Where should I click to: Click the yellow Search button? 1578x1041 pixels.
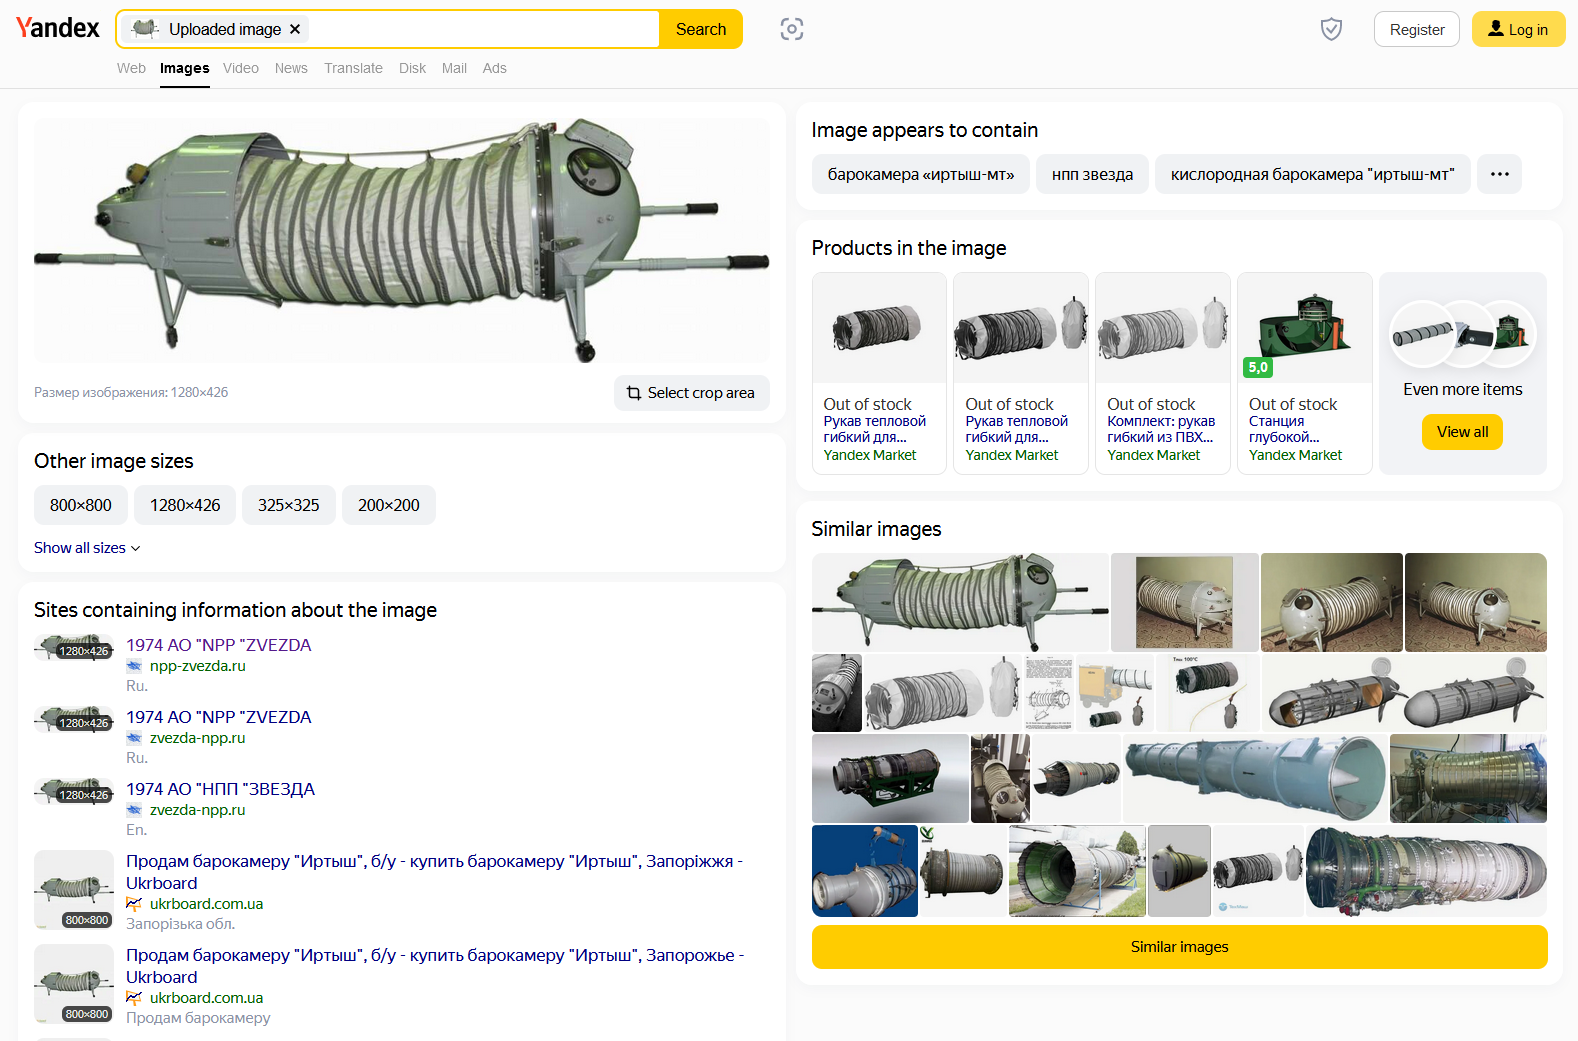(x=701, y=29)
